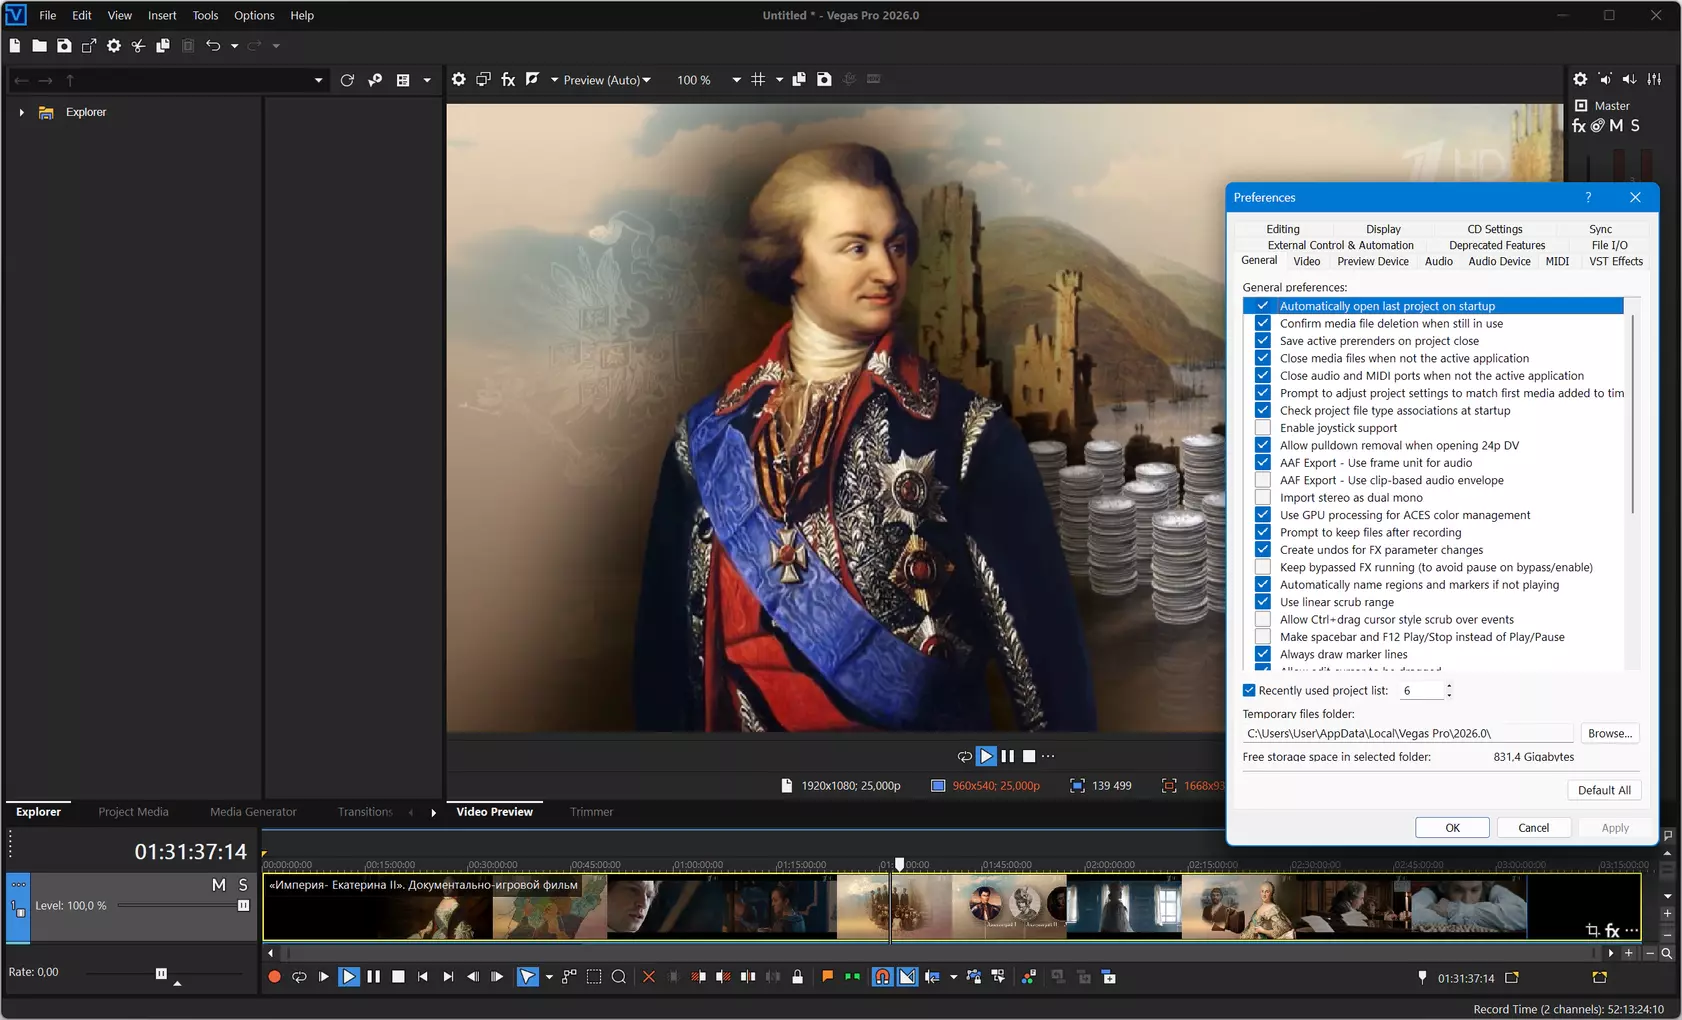Click OK in the Preferences dialog
The height and width of the screenshot is (1020, 1682).
pos(1453,828)
